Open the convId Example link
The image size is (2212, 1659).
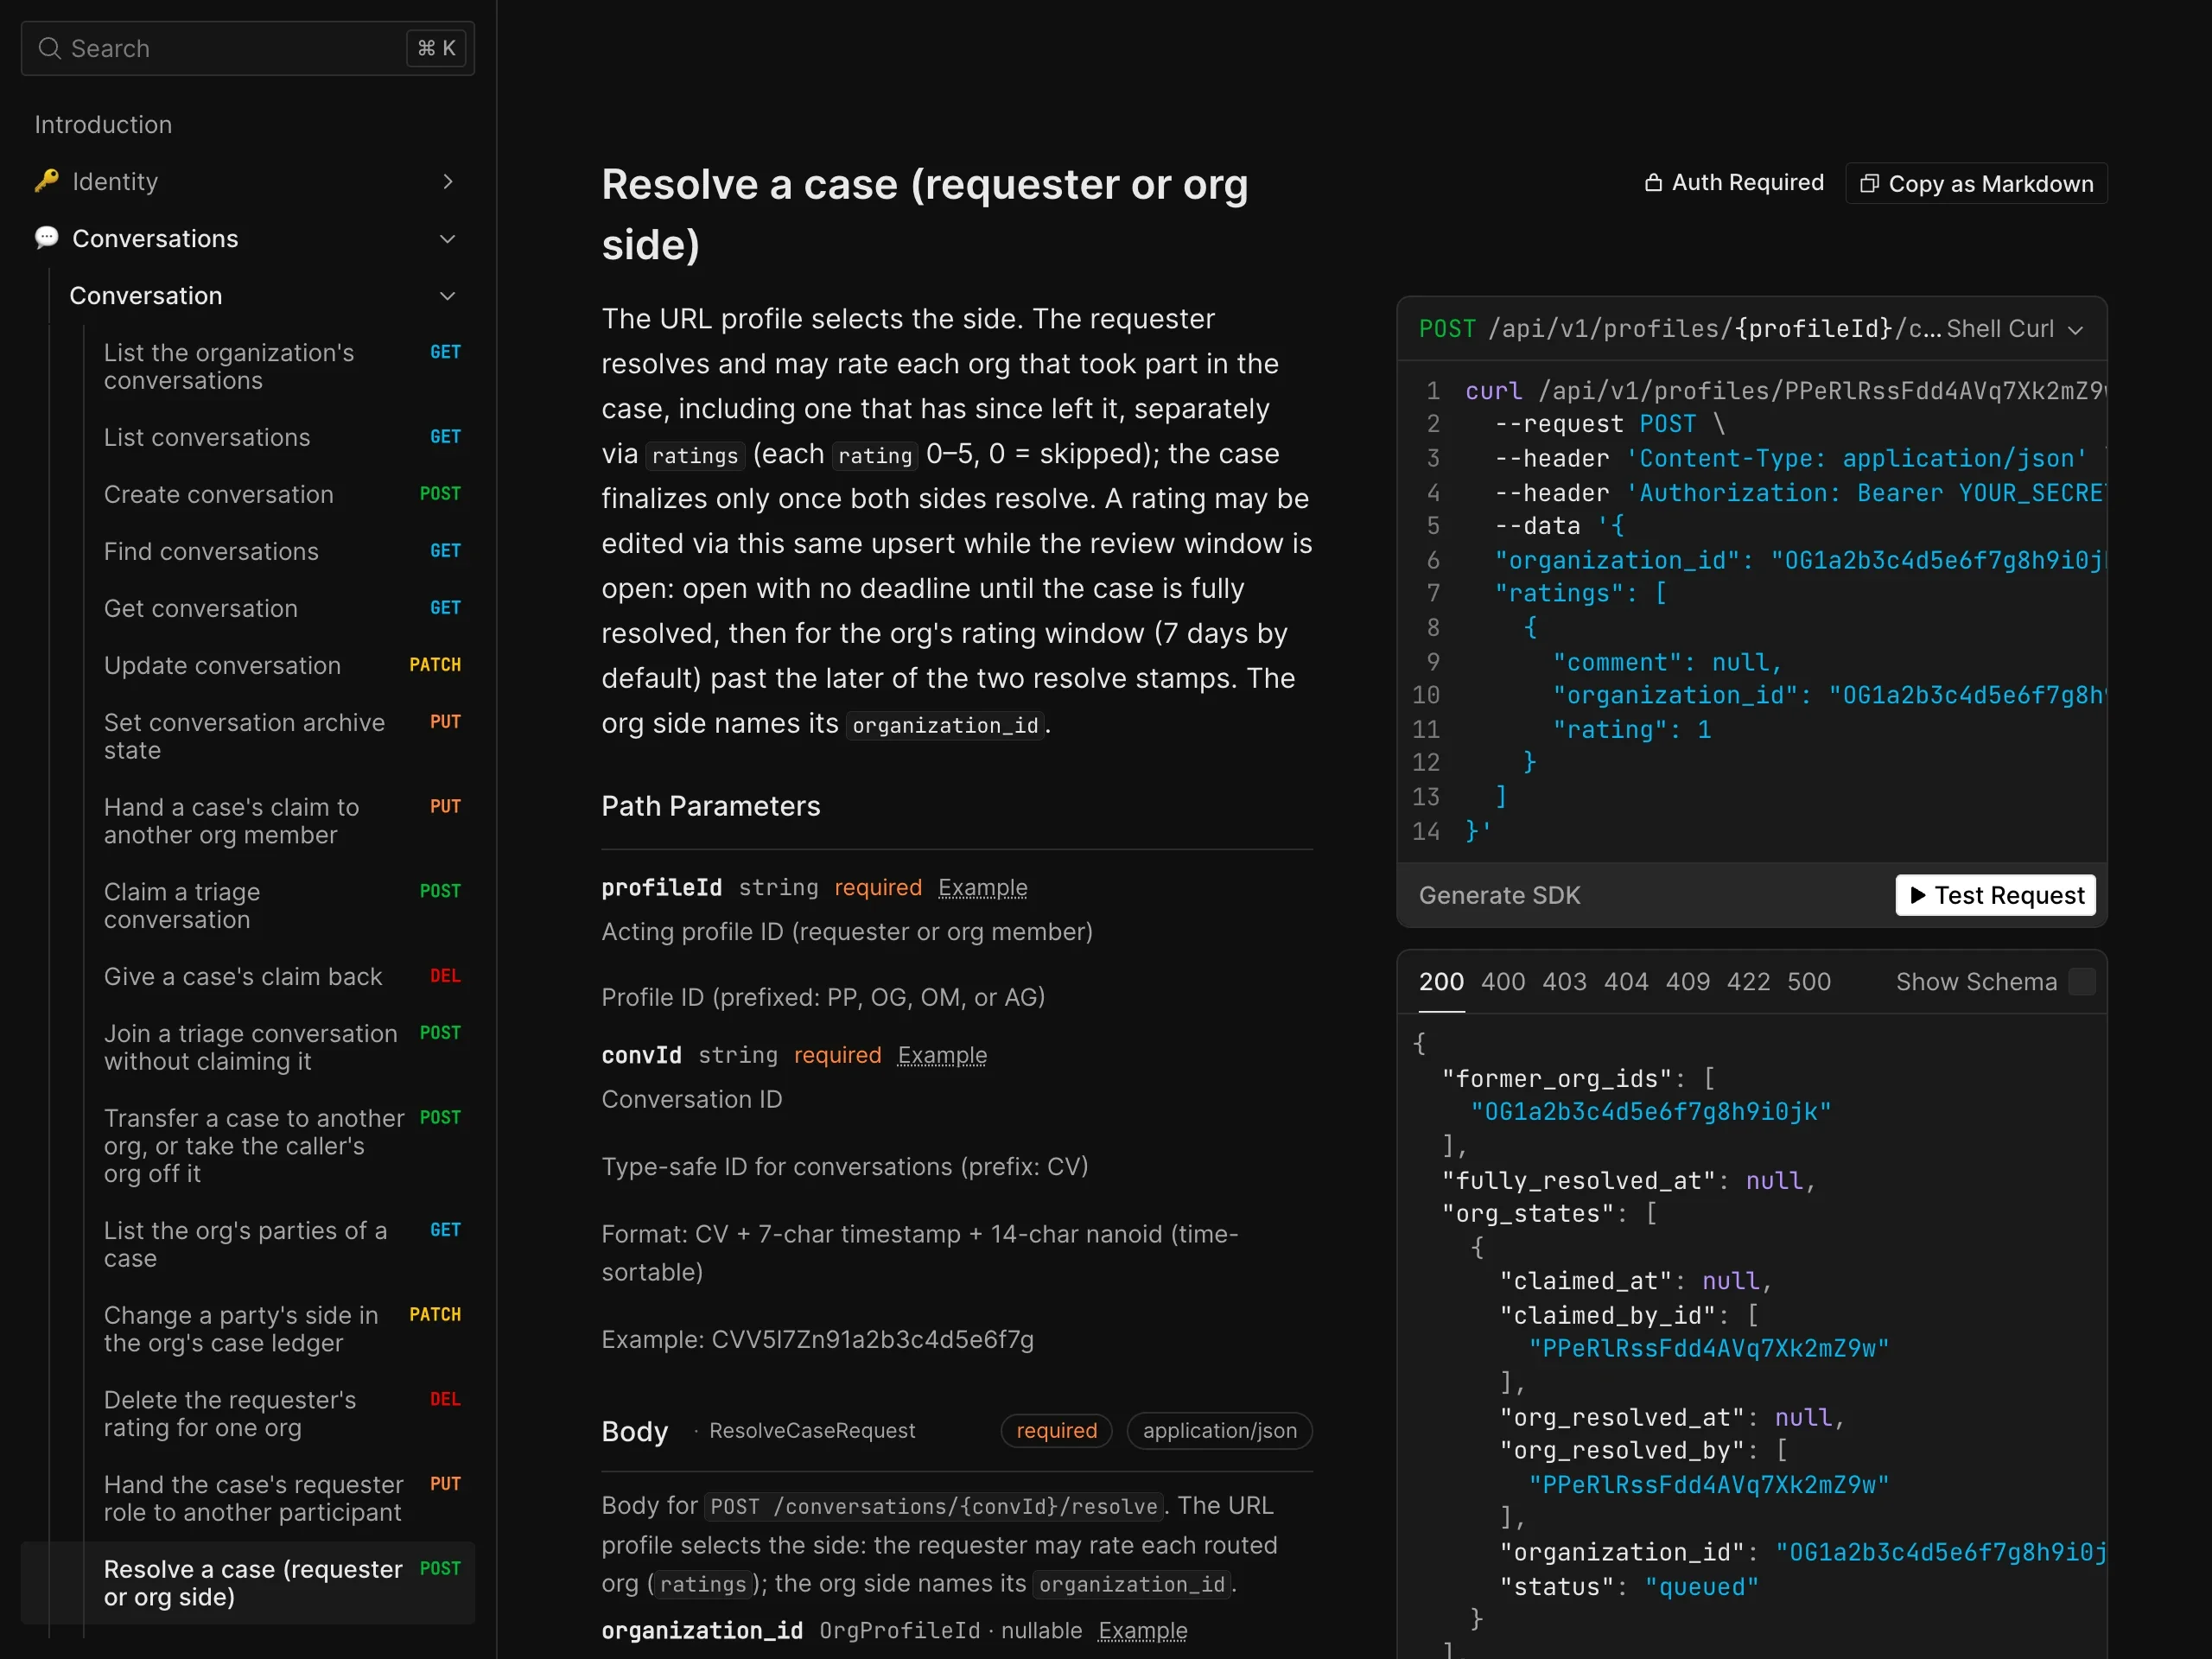(x=942, y=1055)
